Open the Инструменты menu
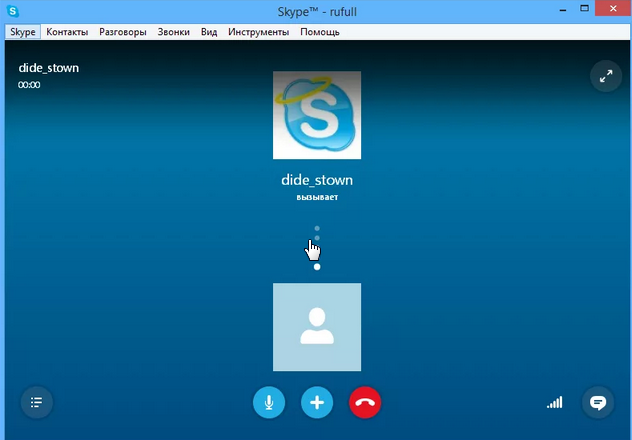The height and width of the screenshot is (440, 632). [x=258, y=32]
